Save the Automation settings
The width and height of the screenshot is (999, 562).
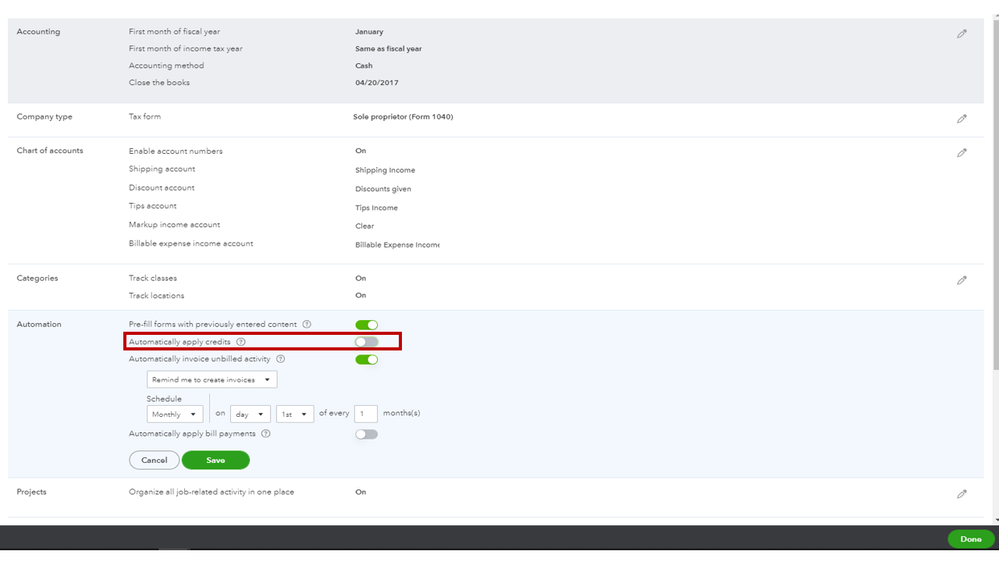(215, 460)
